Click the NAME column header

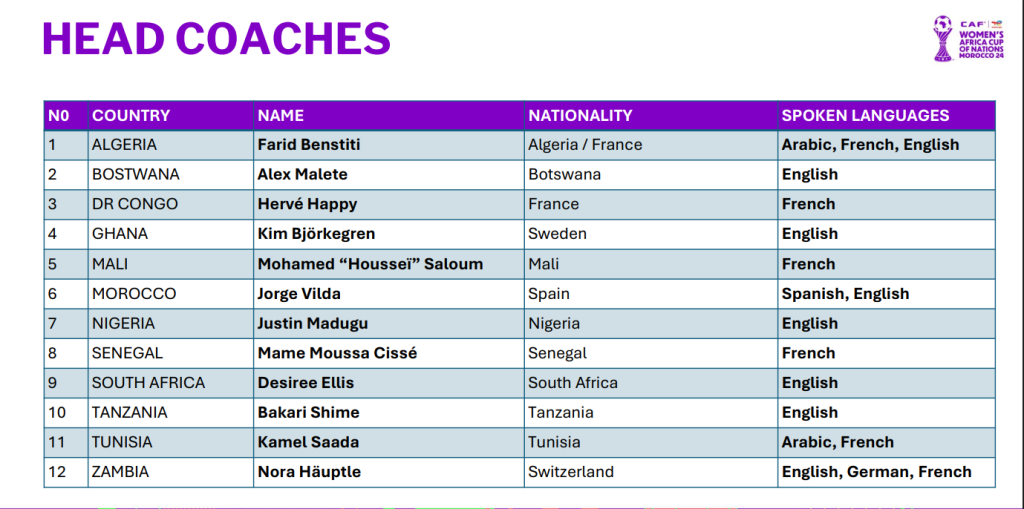389,116
